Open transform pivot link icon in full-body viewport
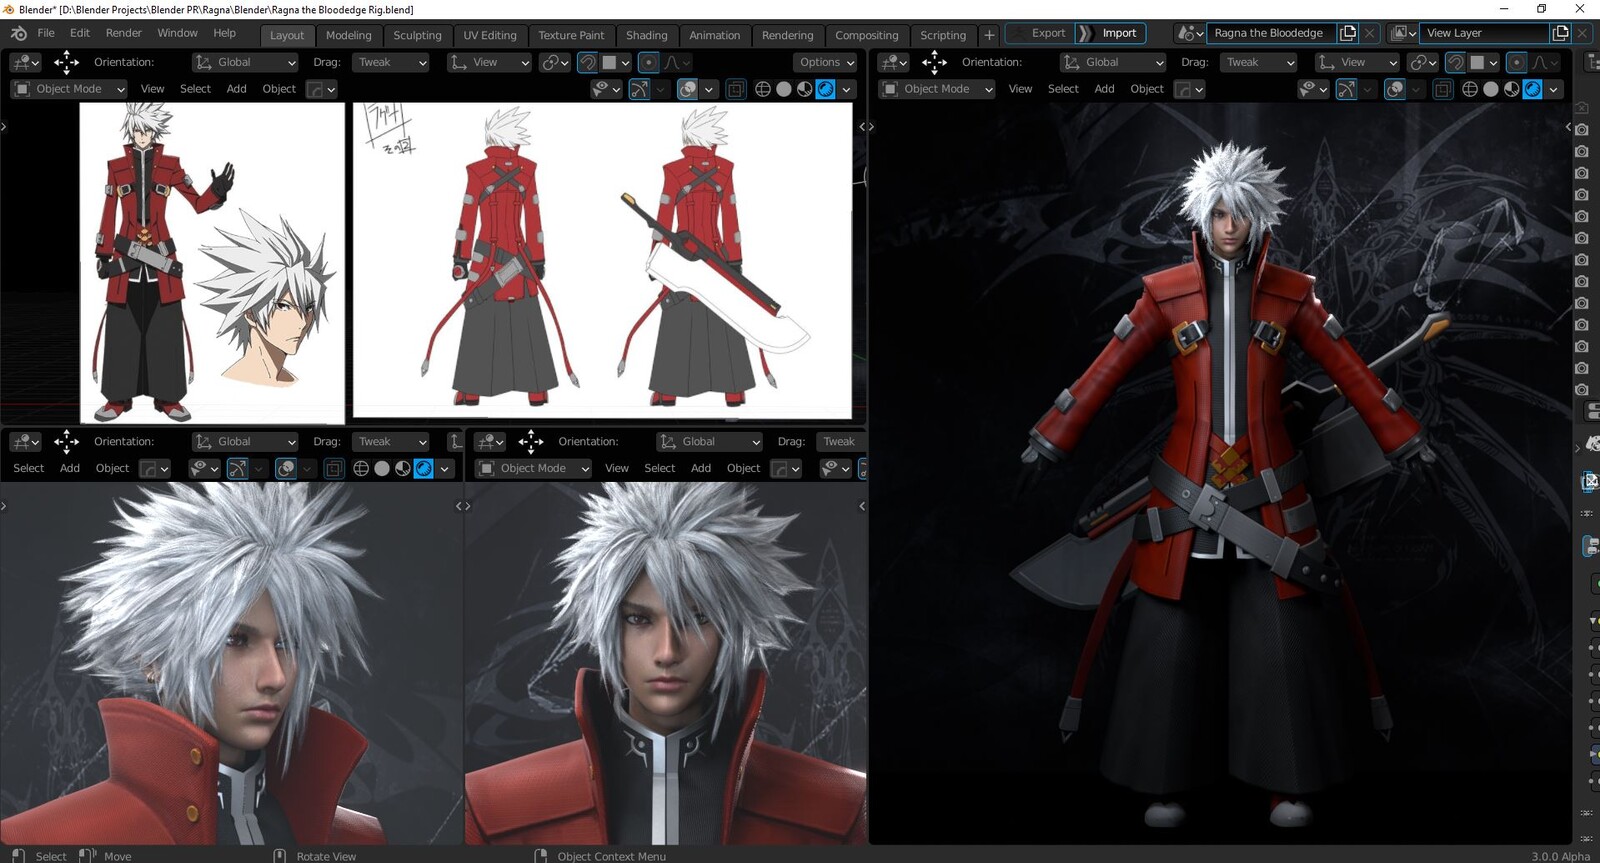Screen dimensions: 1600x863 tap(1423, 62)
